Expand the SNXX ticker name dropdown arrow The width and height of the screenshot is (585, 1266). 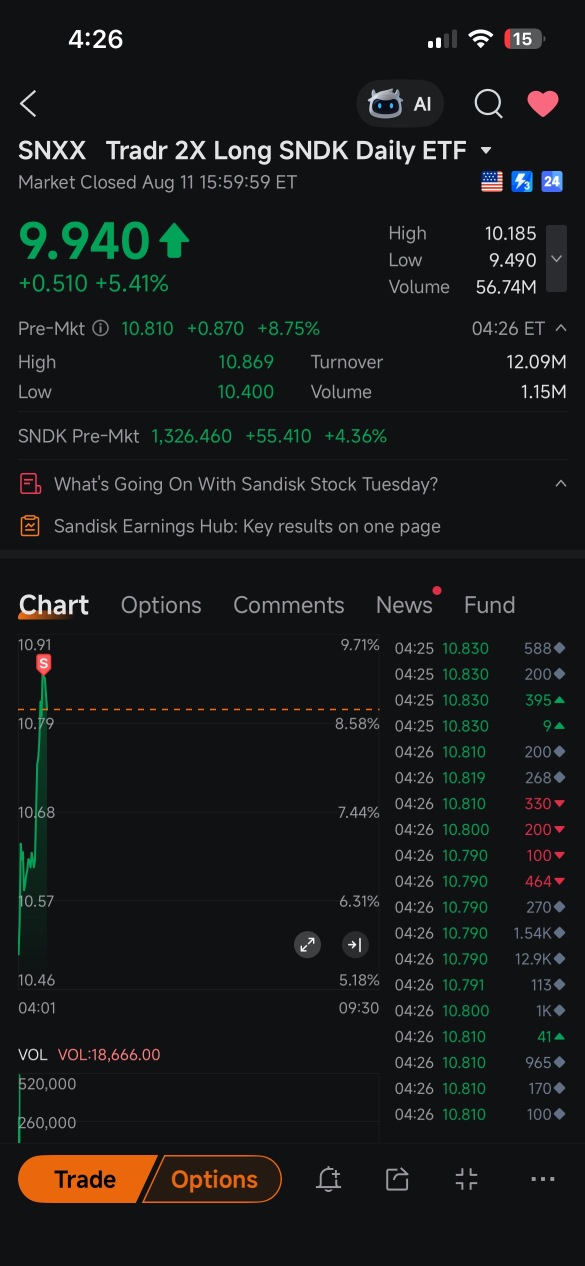[x=486, y=151]
